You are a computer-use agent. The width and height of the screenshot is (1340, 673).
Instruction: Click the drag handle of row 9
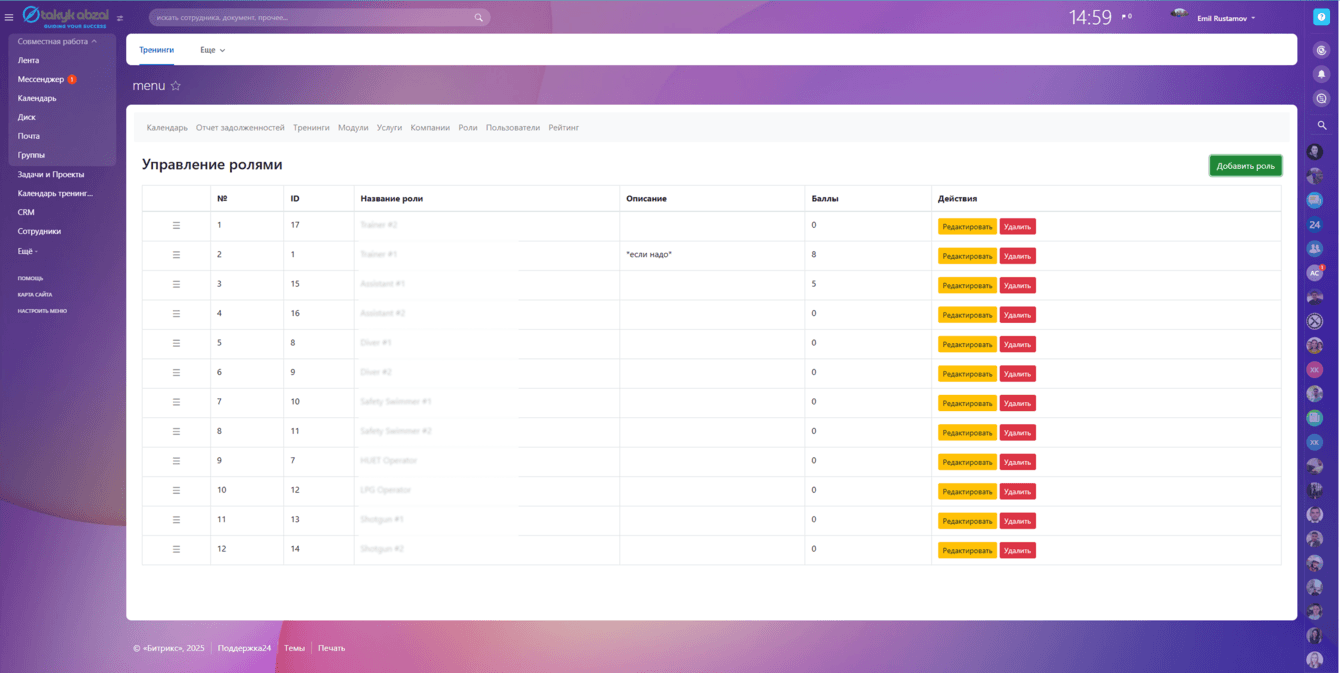tap(176, 461)
